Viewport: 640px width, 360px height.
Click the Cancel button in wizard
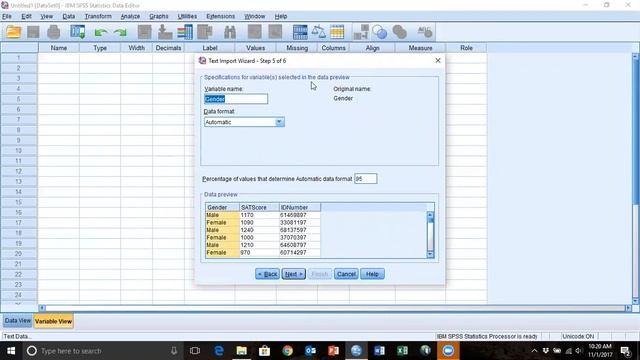346,274
